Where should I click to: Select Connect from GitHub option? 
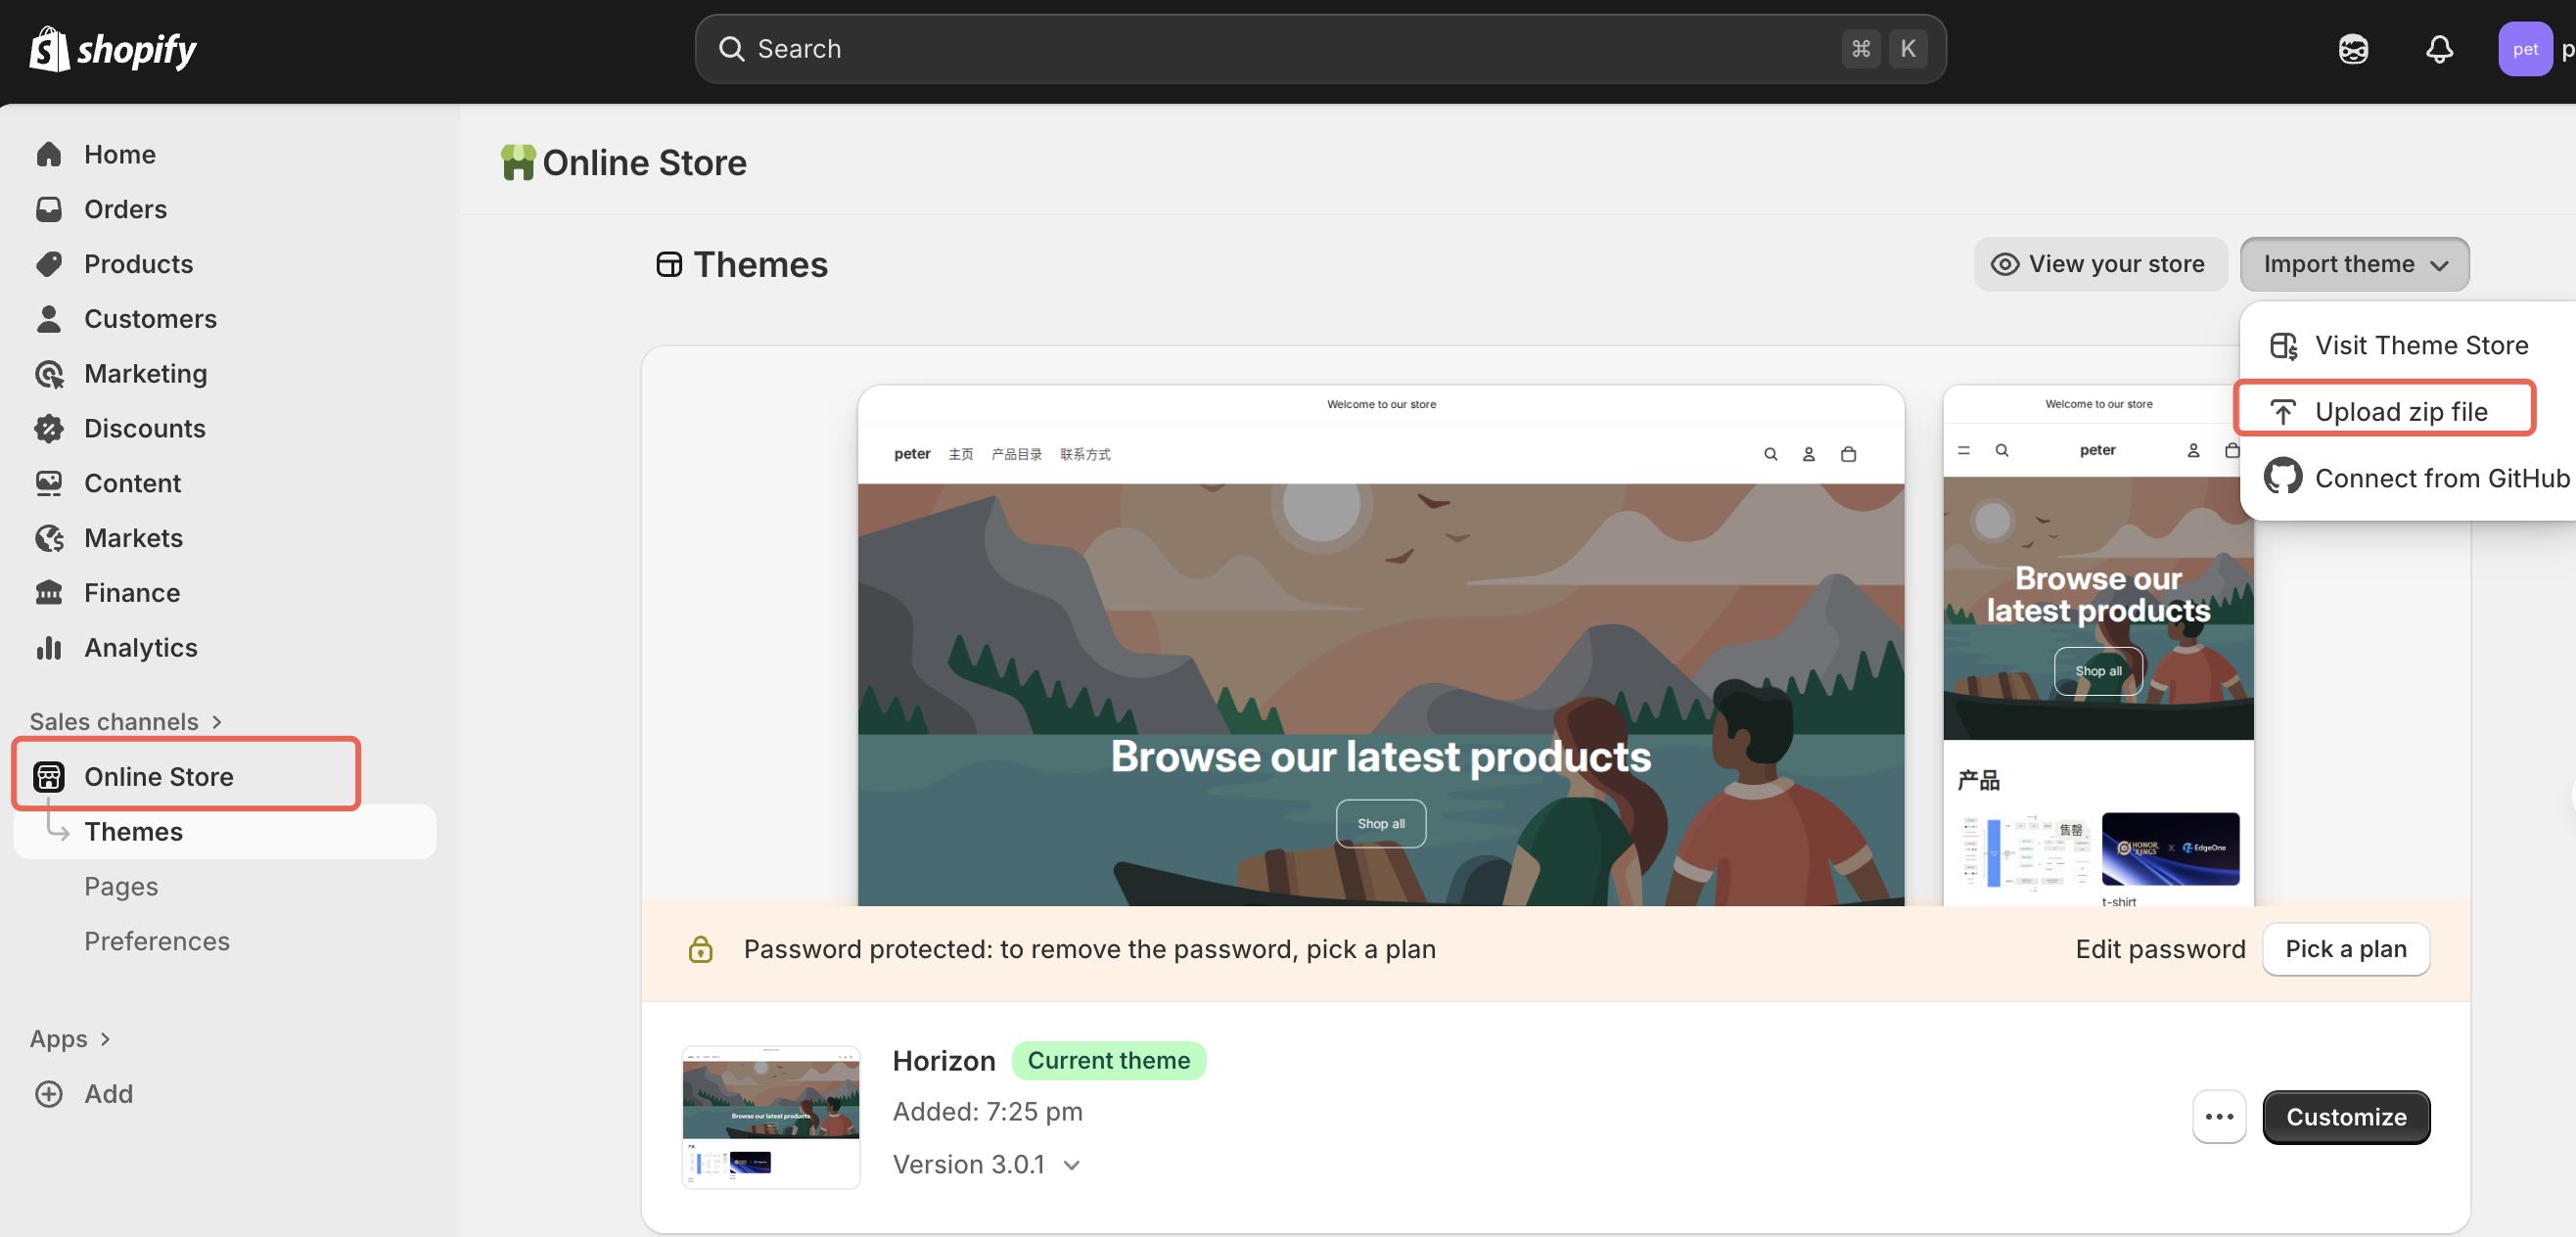click(2440, 478)
